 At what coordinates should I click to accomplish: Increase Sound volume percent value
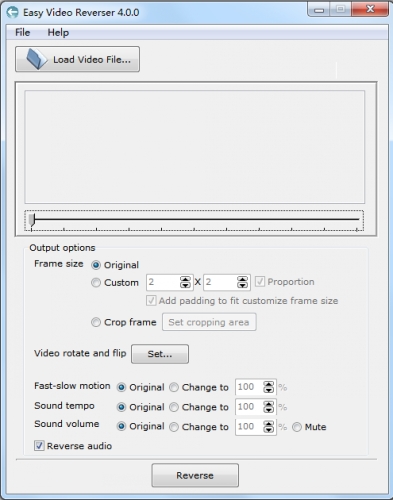pyautogui.click(x=269, y=424)
